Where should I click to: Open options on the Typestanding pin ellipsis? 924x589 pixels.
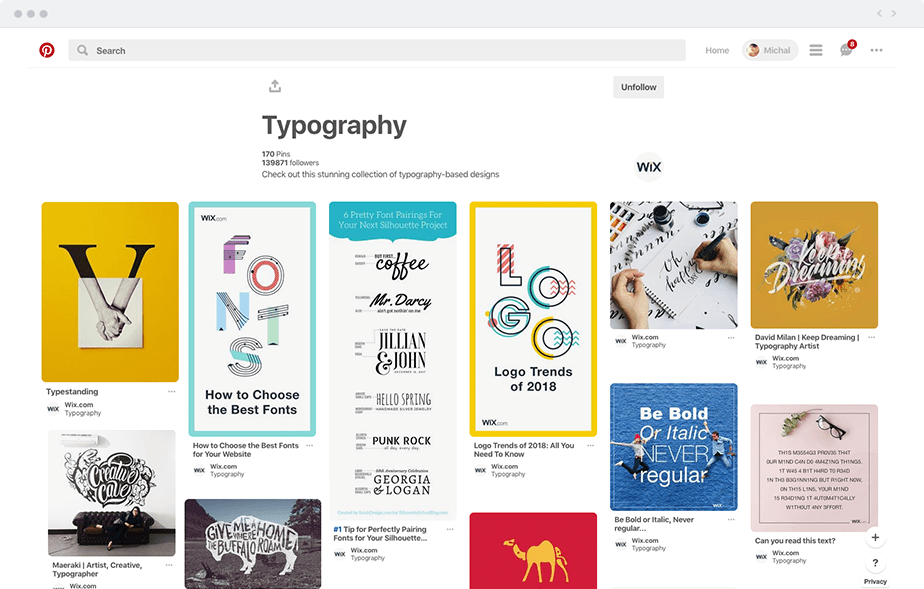pos(172,391)
